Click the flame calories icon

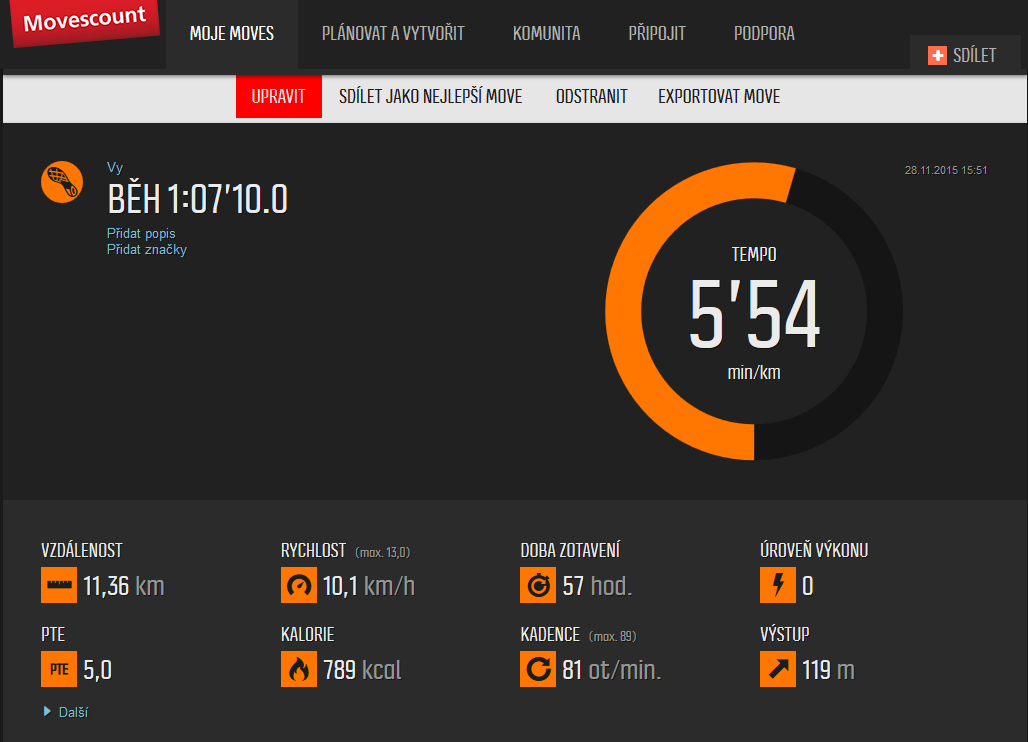(x=299, y=669)
